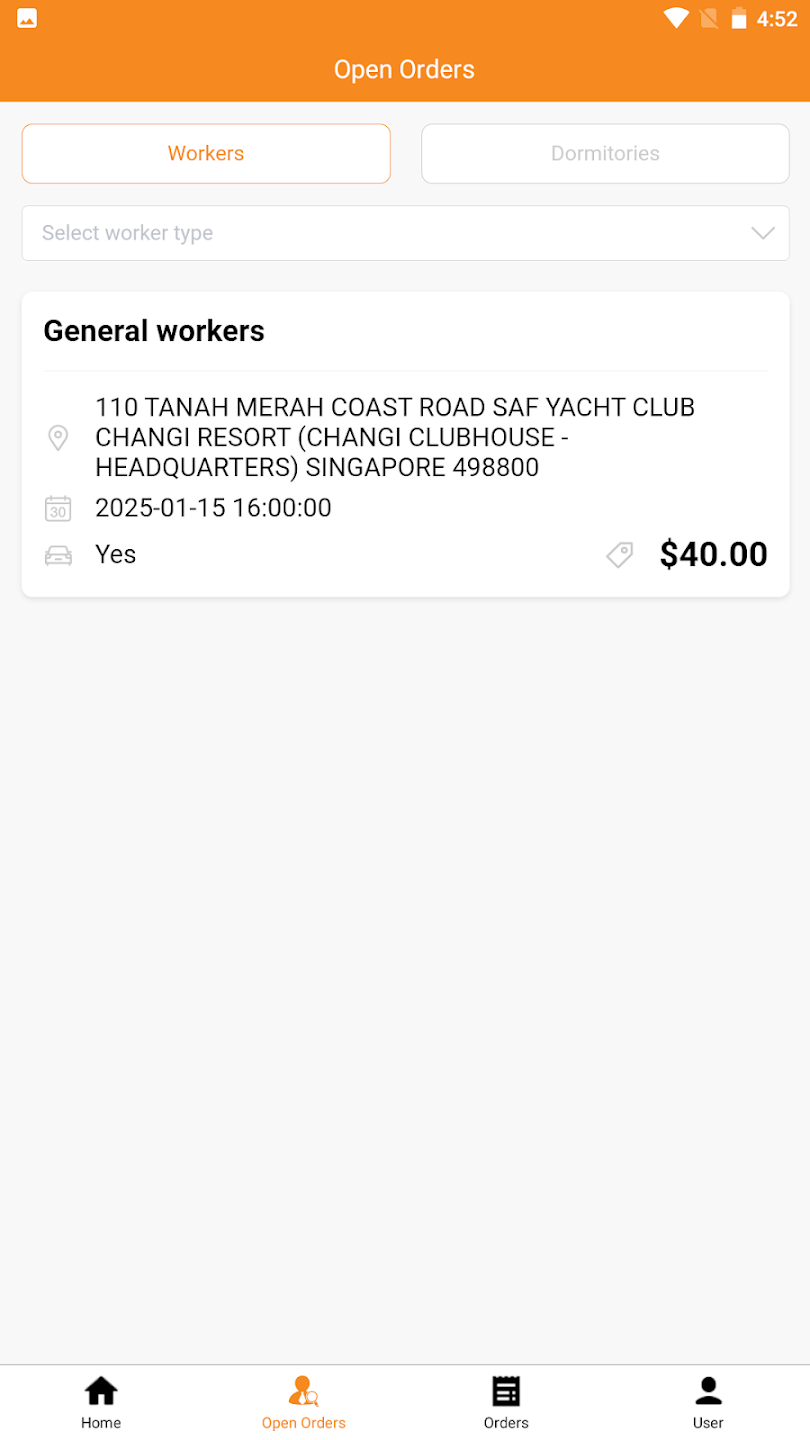The image size is (810, 1440).
Task: Tap the $40.00 order price
Action: [713, 554]
